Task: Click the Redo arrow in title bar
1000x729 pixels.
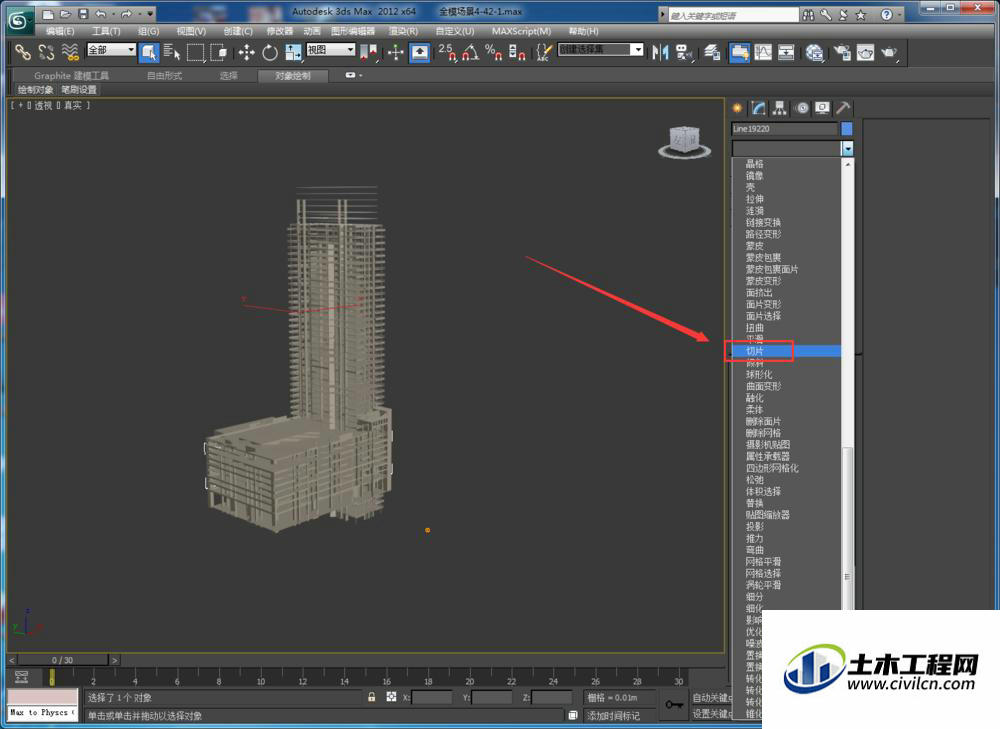Action: [126, 13]
